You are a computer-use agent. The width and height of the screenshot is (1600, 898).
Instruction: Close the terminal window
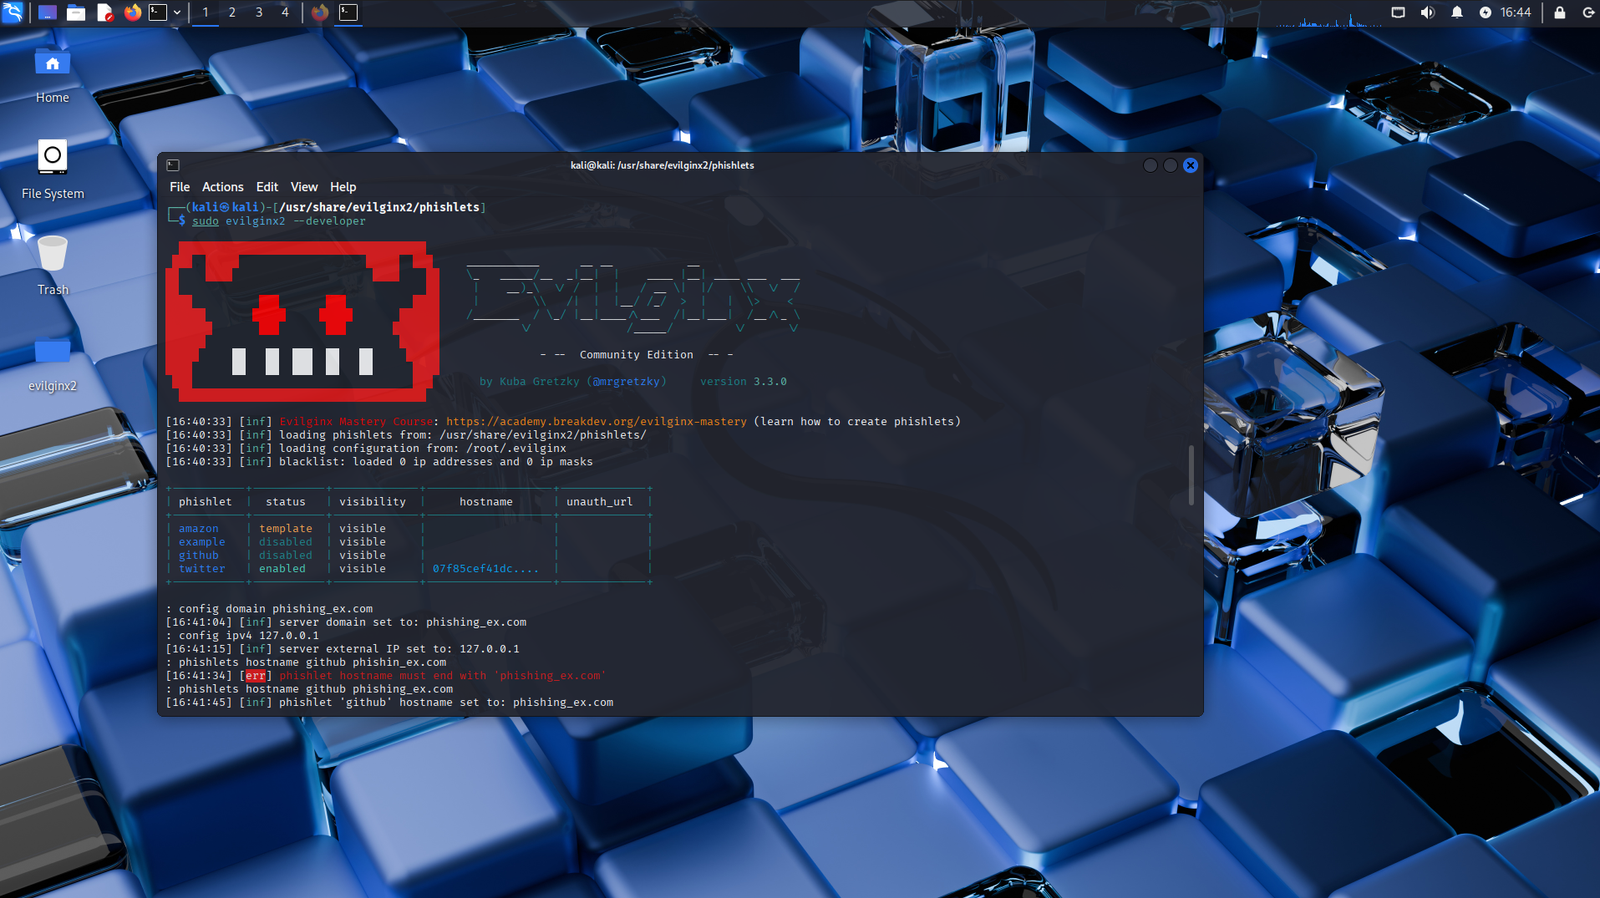(x=1190, y=165)
